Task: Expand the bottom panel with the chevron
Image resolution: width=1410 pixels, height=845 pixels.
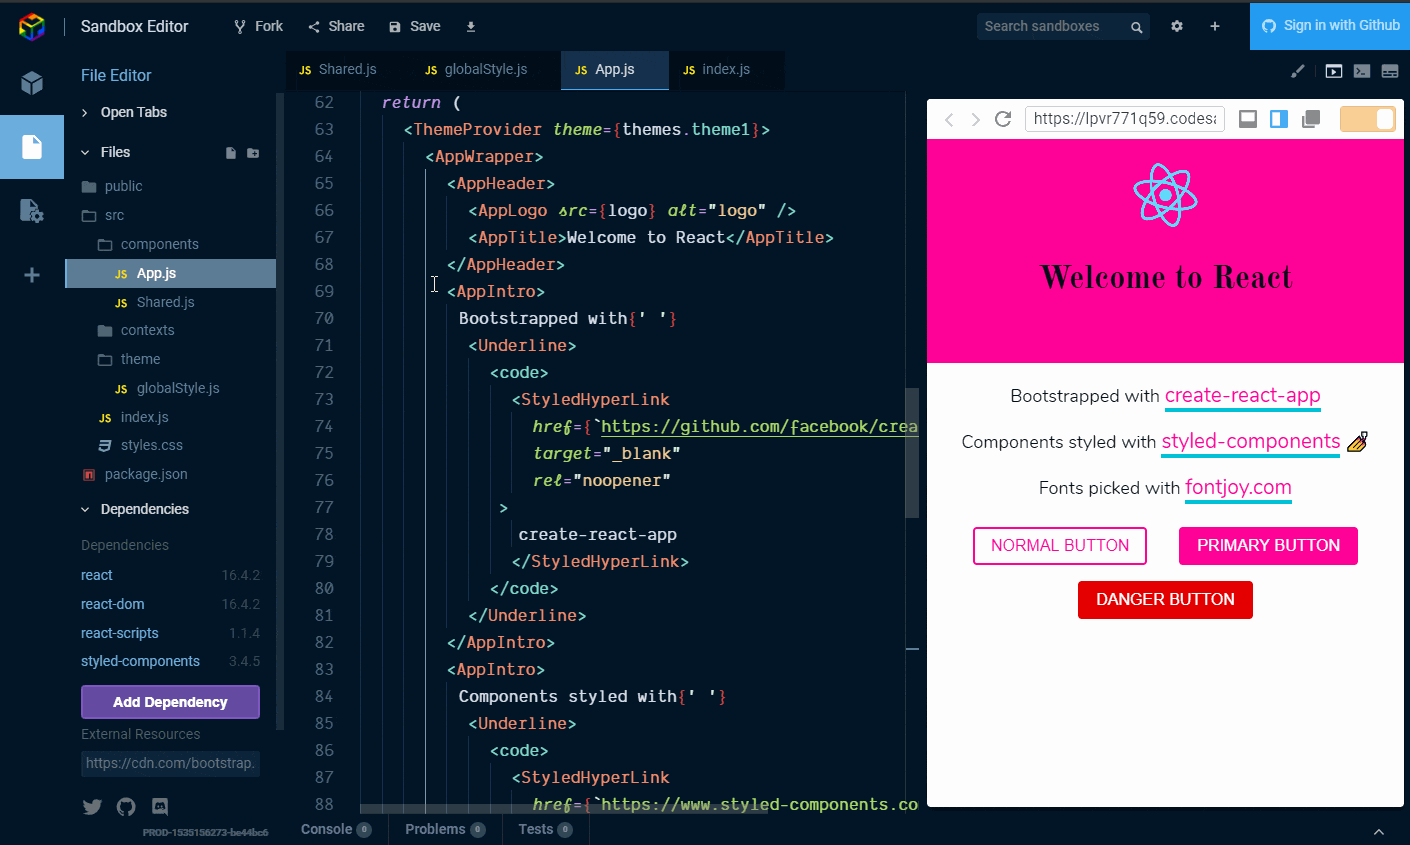Action: point(1379,831)
